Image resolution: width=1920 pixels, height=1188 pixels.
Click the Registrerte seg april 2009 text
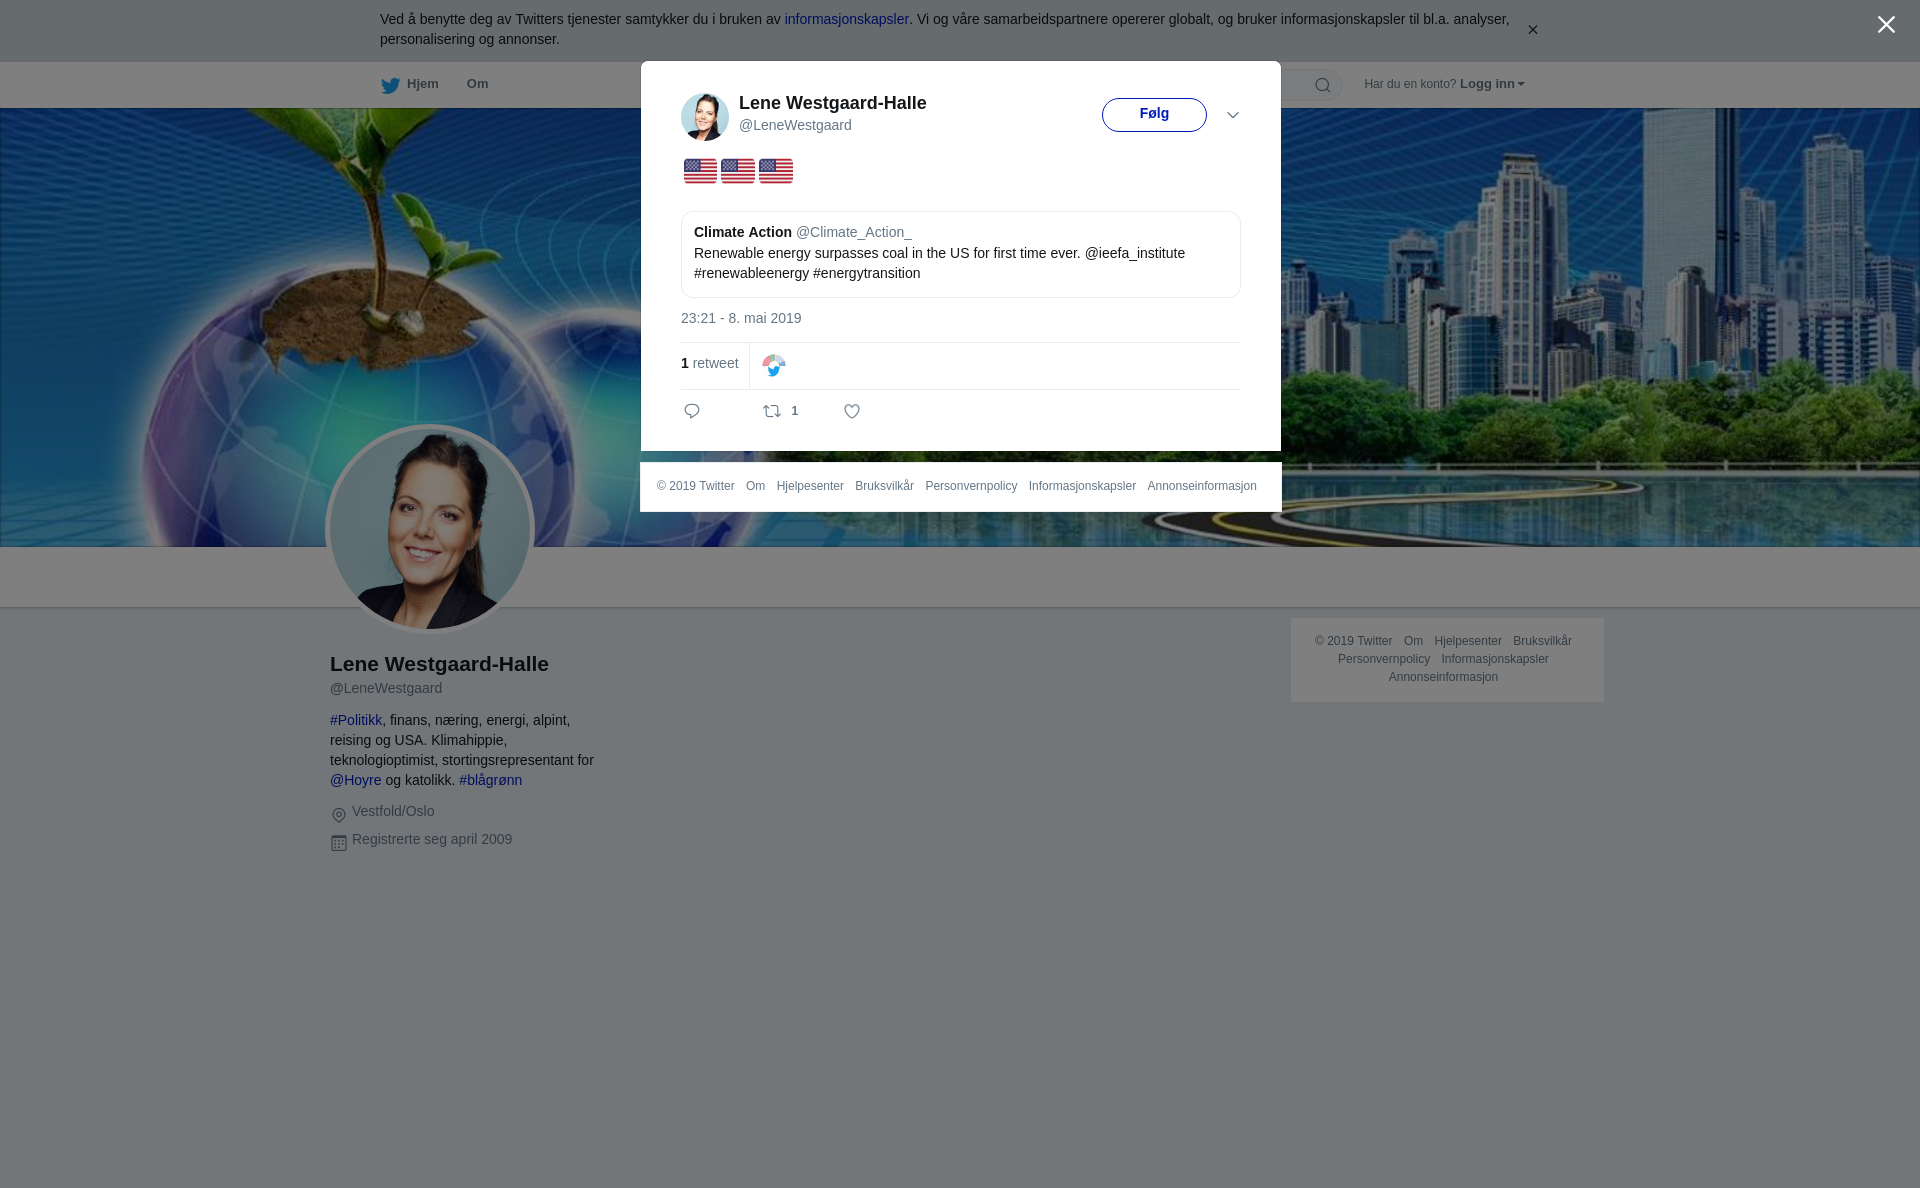[432, 839]
